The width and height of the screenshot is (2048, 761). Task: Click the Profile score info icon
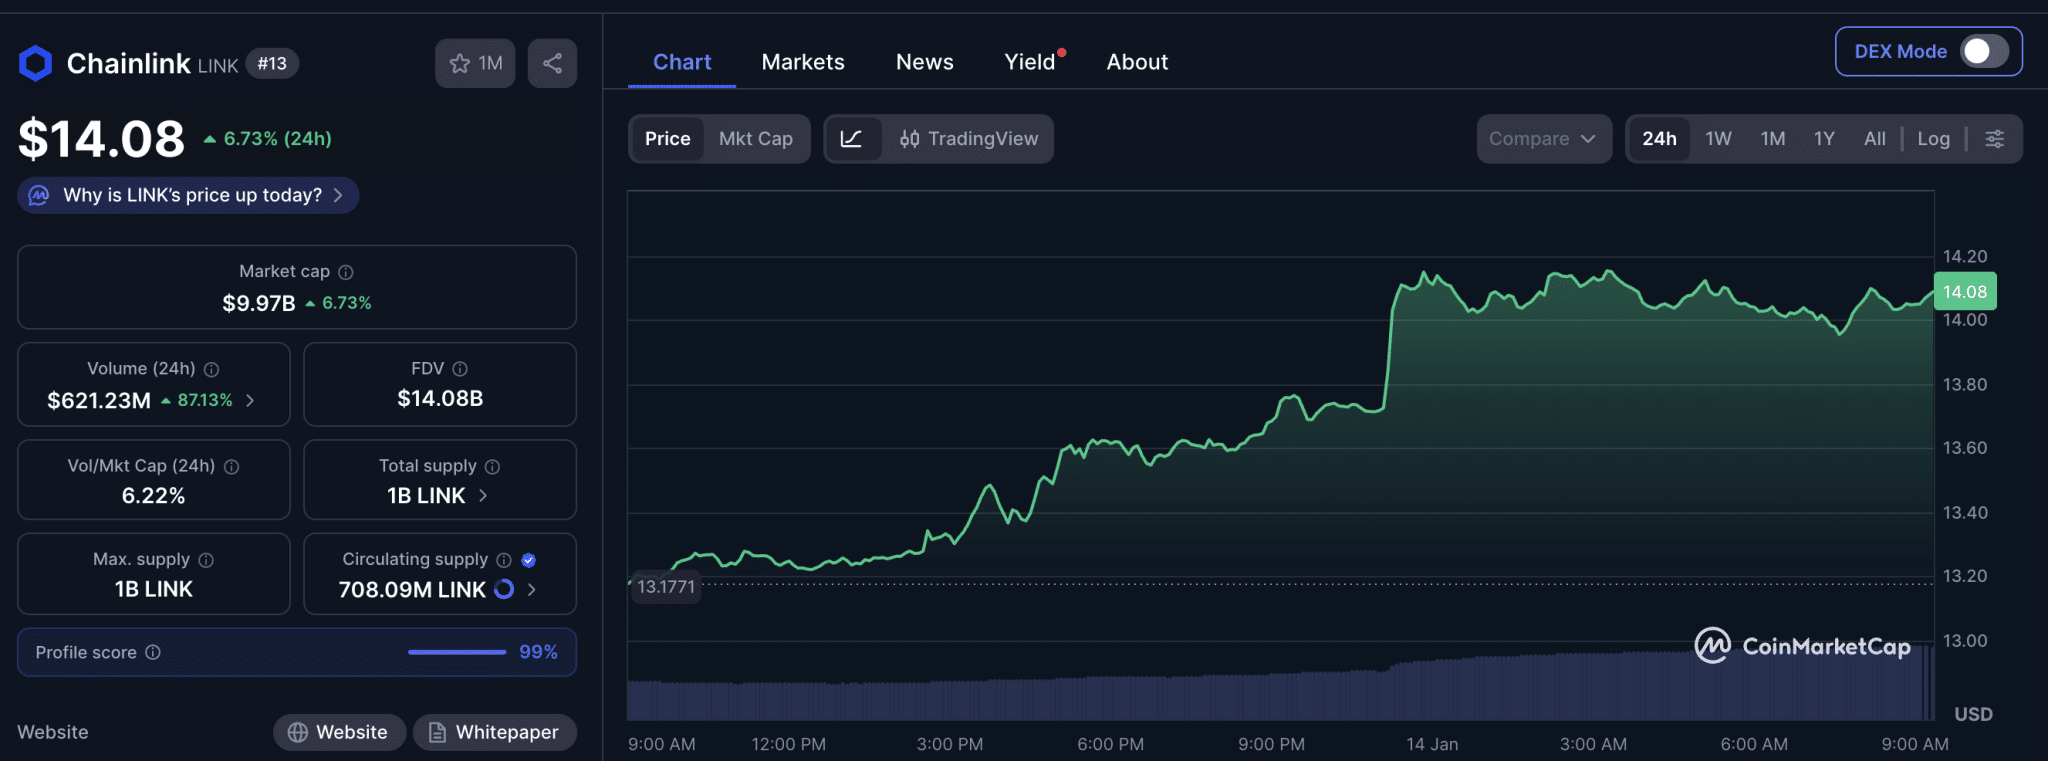click(x=153, y=652)
